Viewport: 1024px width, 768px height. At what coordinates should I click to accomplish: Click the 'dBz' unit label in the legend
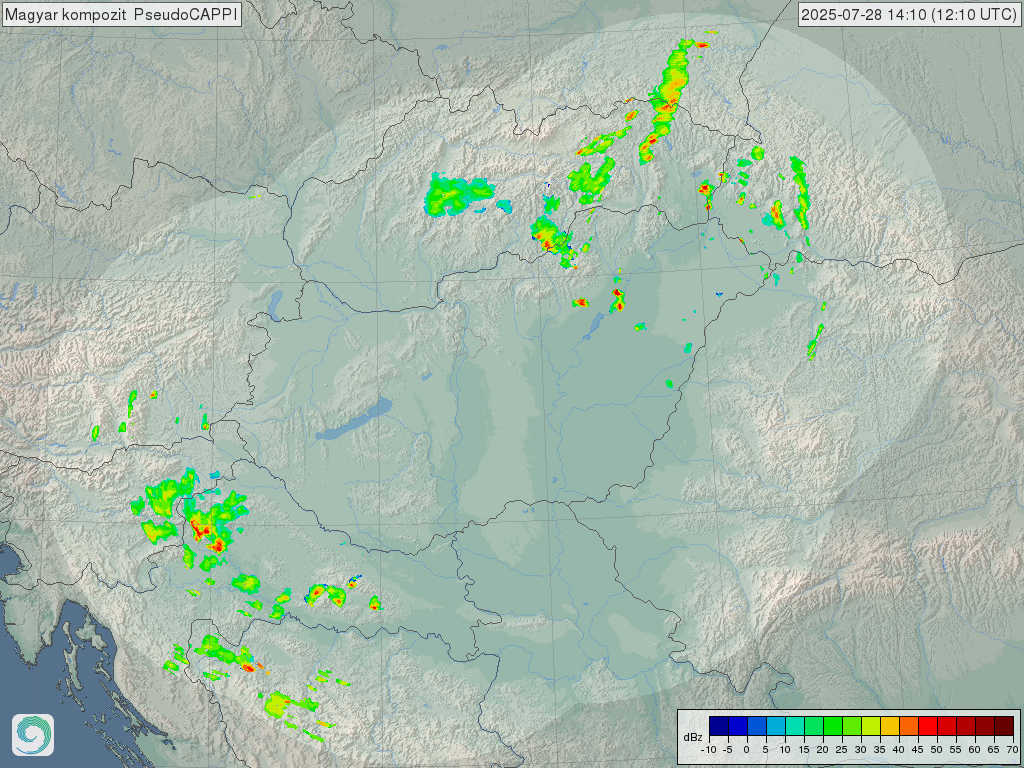pyautogui.click(x=693, y=737)
